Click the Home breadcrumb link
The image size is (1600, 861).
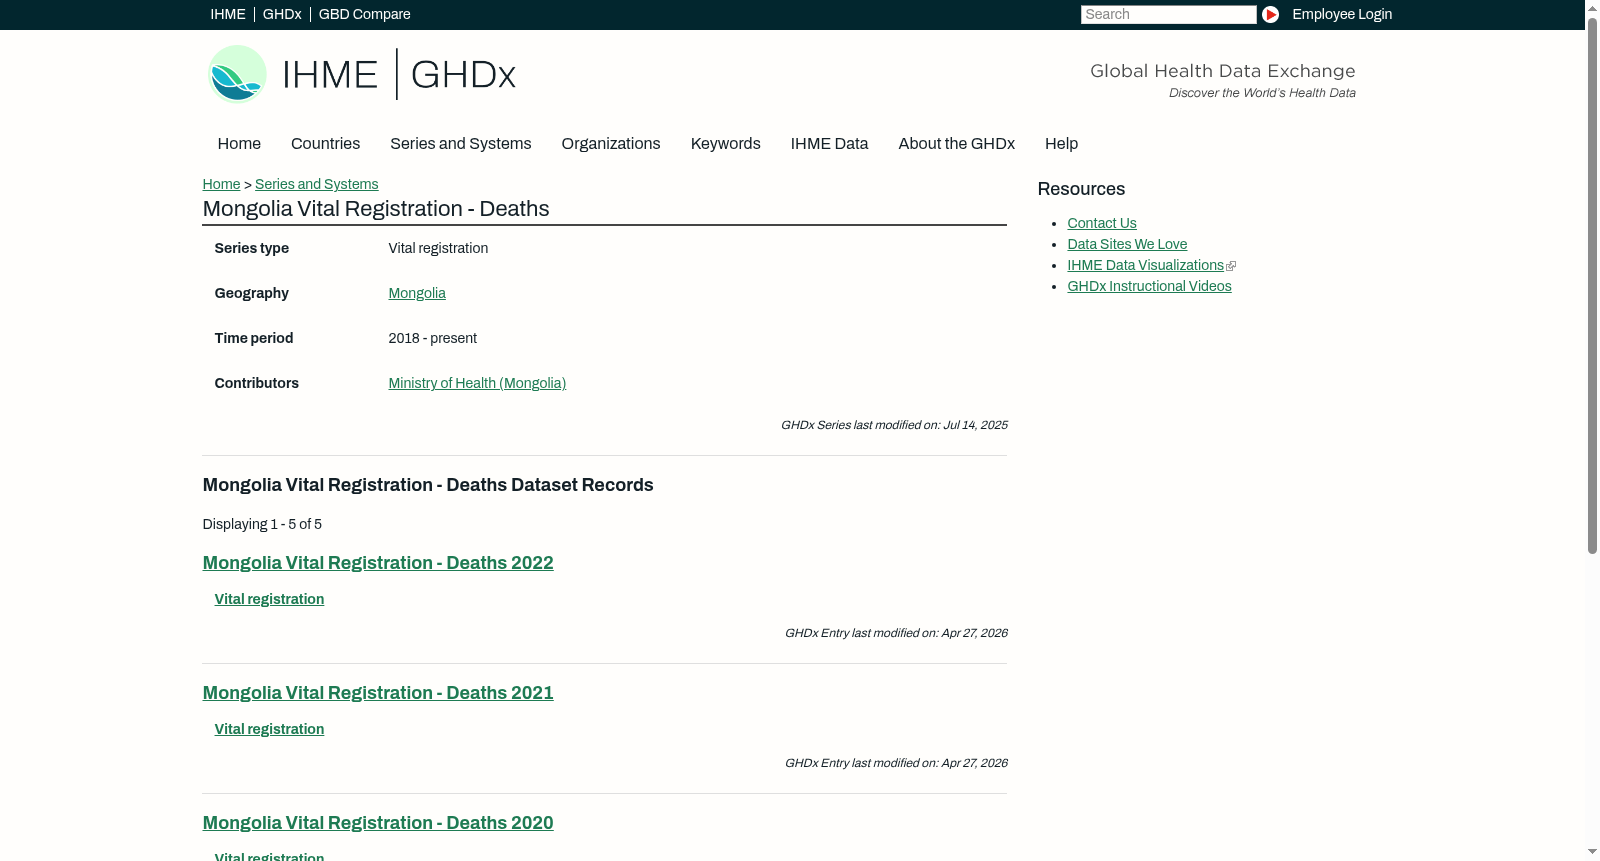tap(221, 184)
